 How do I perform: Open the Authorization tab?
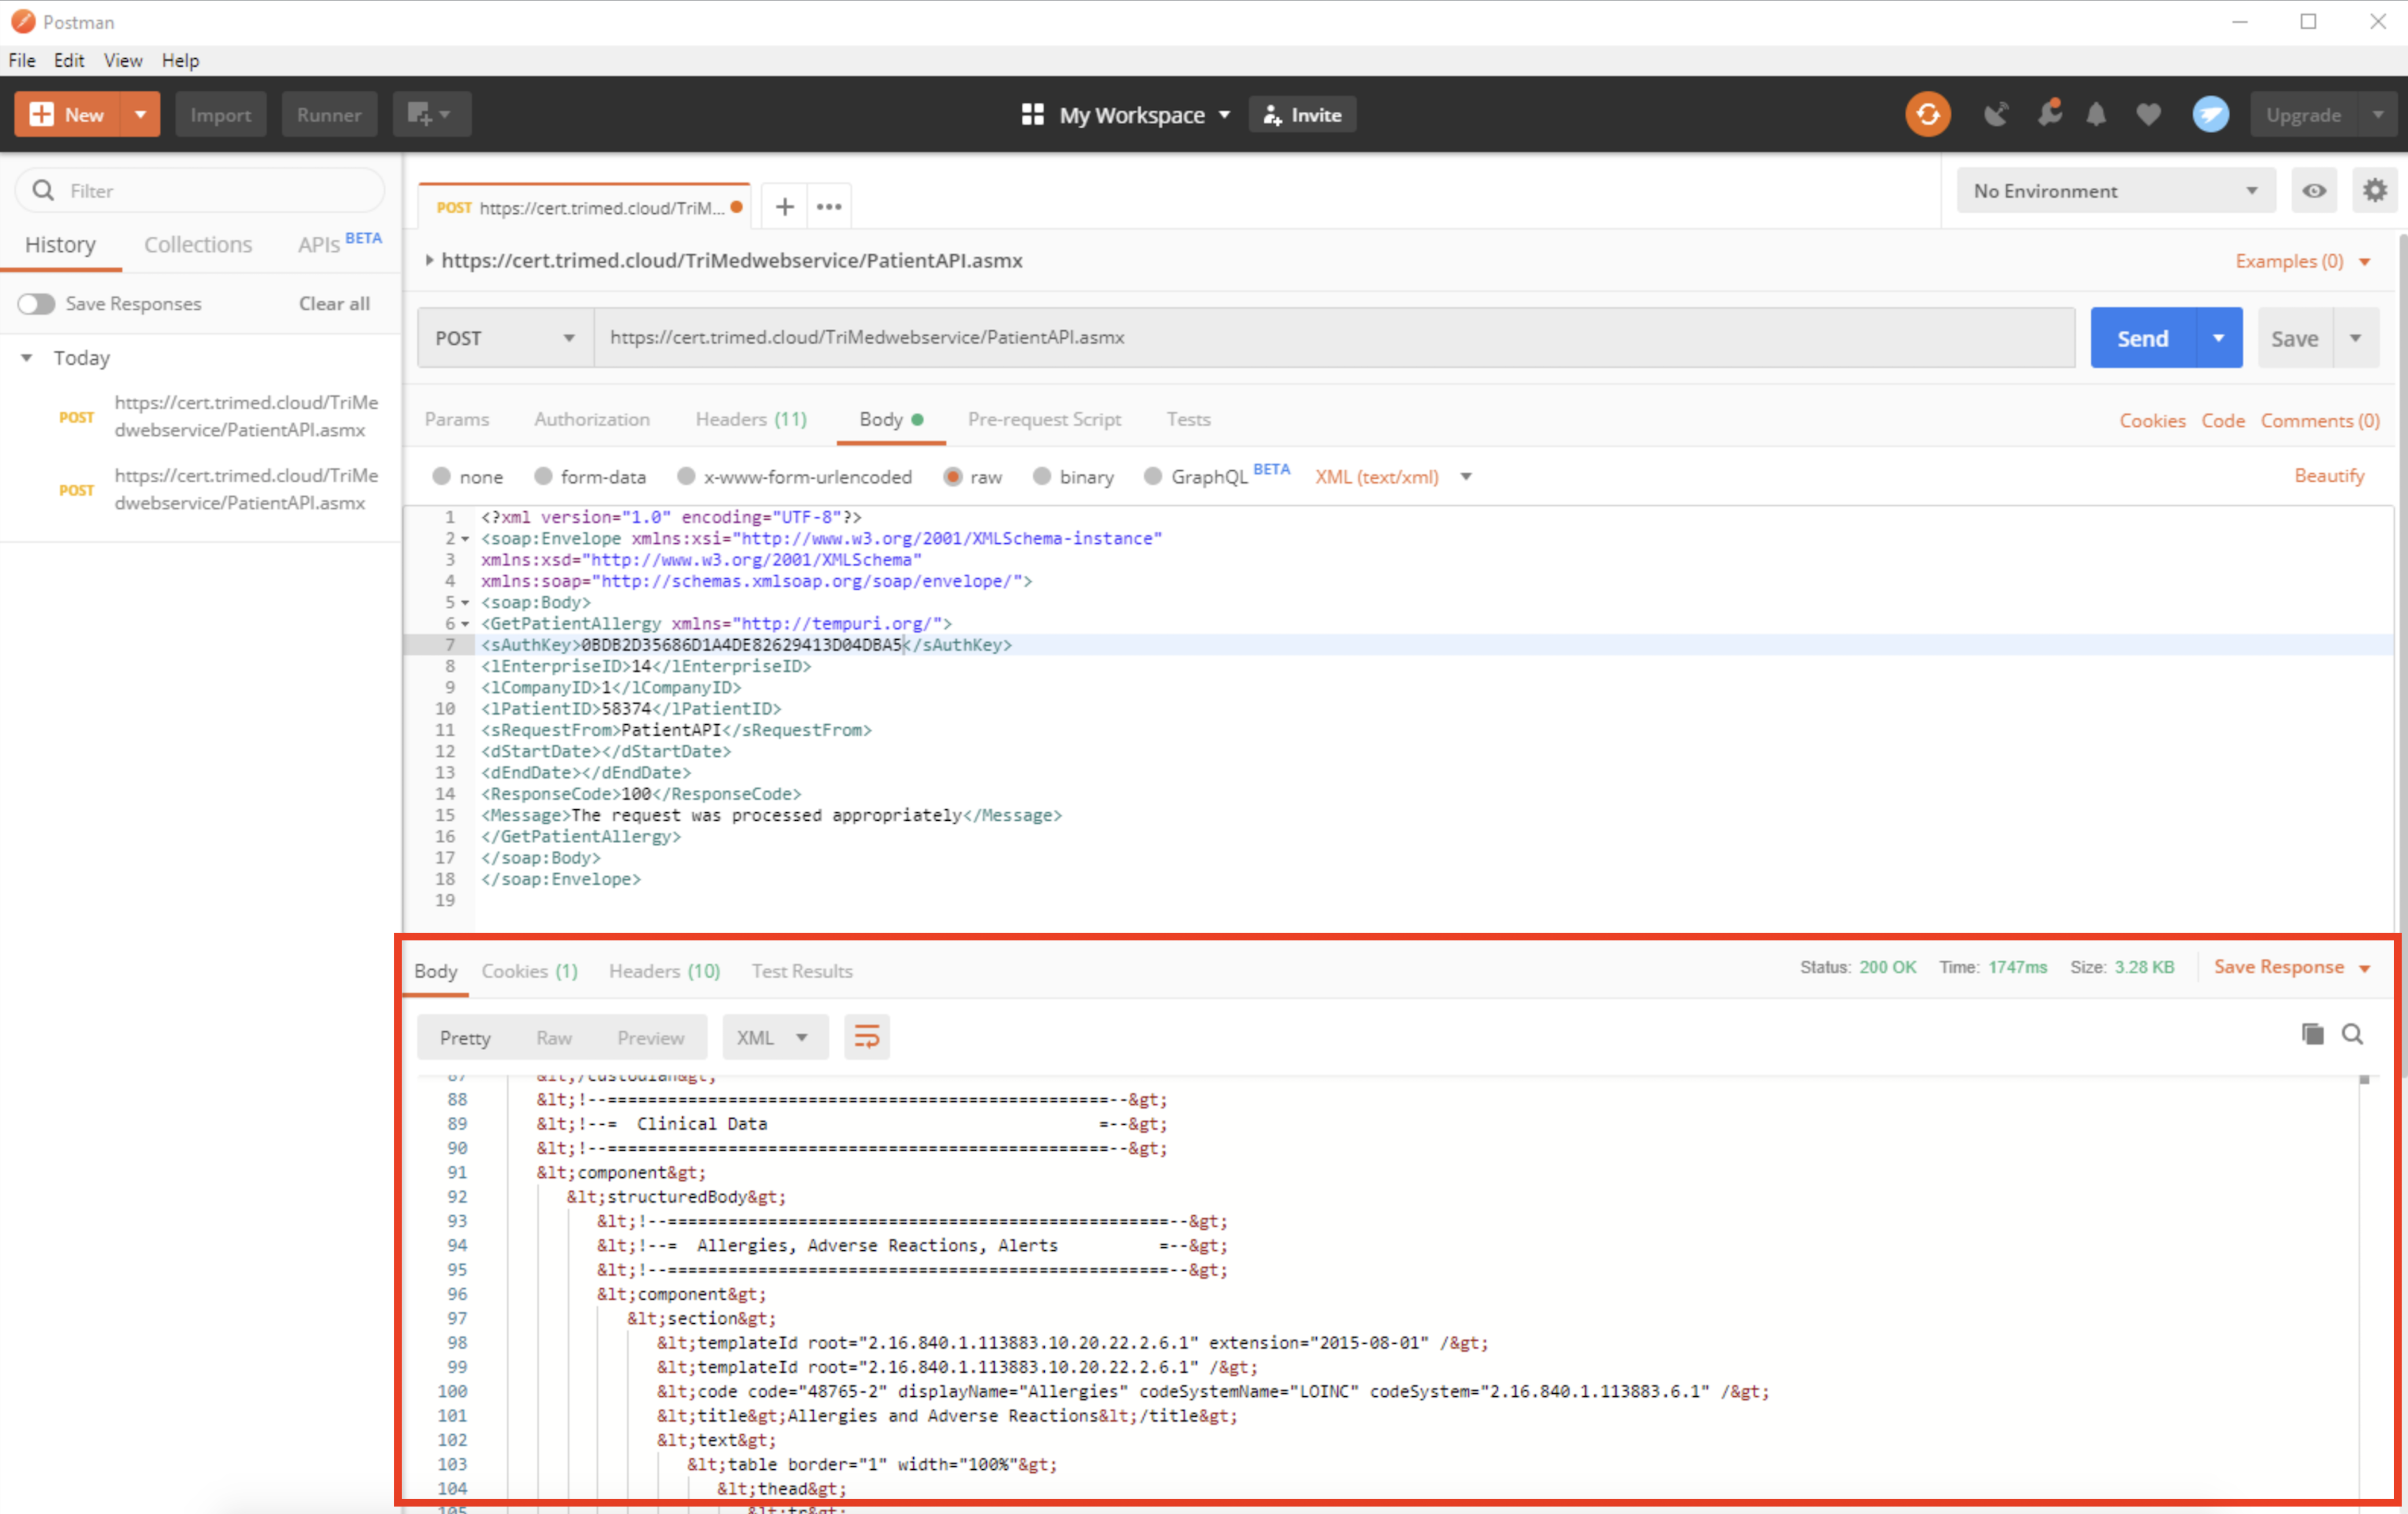coord(592,419)
